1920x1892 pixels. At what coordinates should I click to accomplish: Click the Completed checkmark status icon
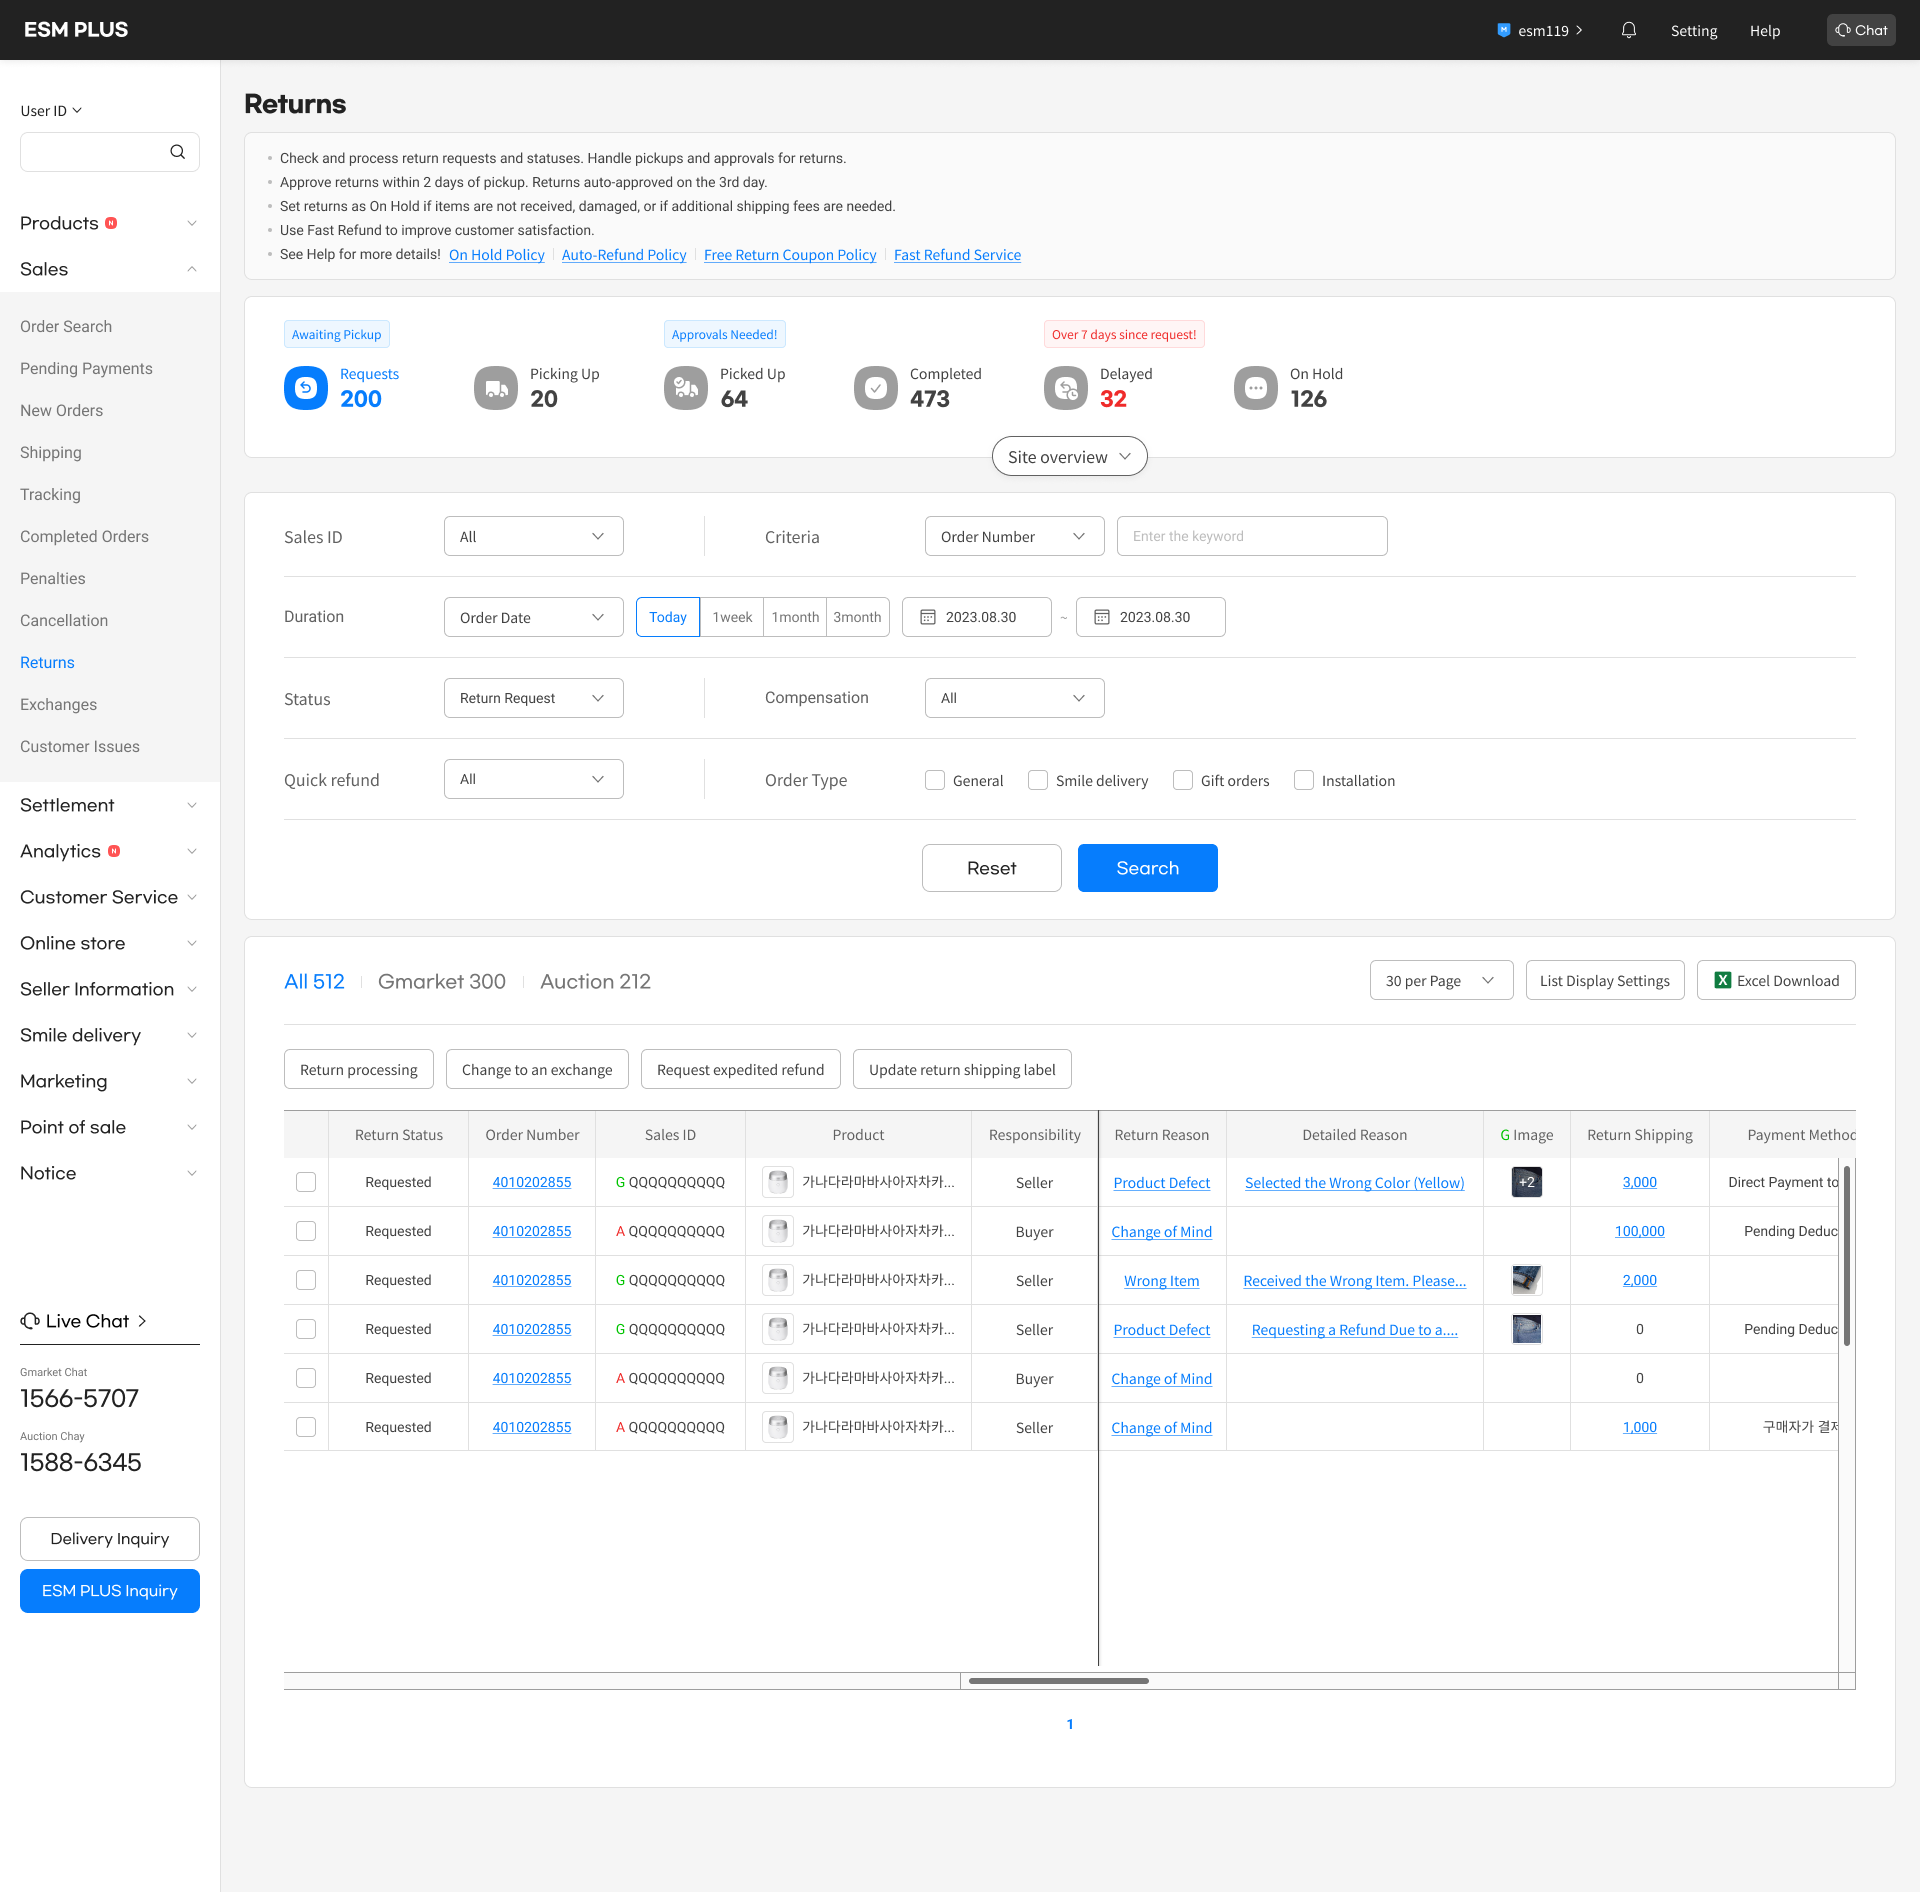[x=876, y=388]
